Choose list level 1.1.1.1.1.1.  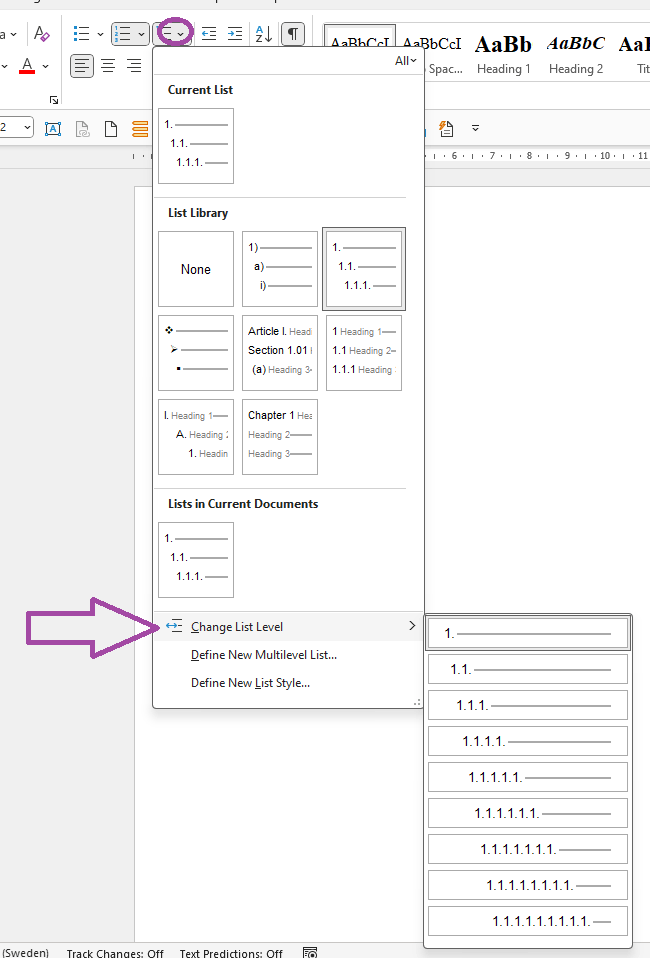tap(528, 813)
